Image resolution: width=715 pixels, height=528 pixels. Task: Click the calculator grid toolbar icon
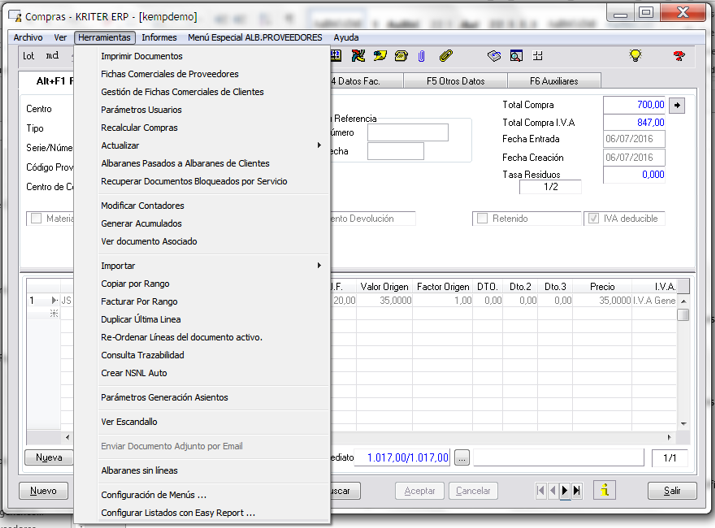pyautogui.click(x=336, y=56)
